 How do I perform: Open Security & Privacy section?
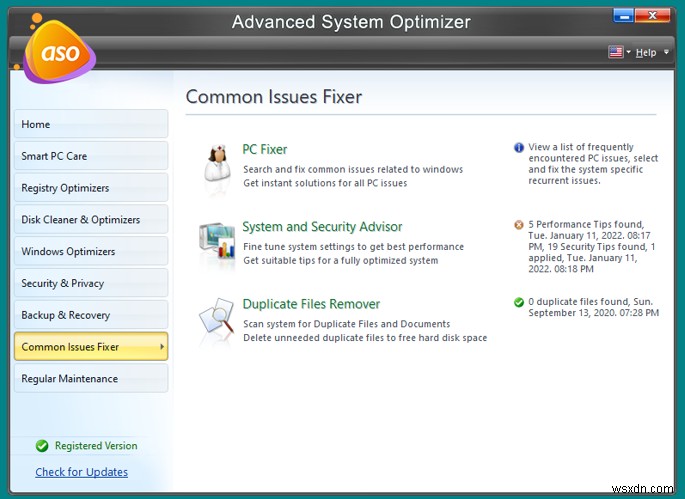click(x=91, y=283)
